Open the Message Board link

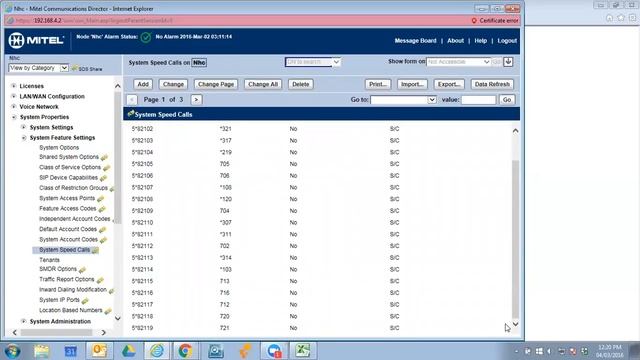[416, 41]
